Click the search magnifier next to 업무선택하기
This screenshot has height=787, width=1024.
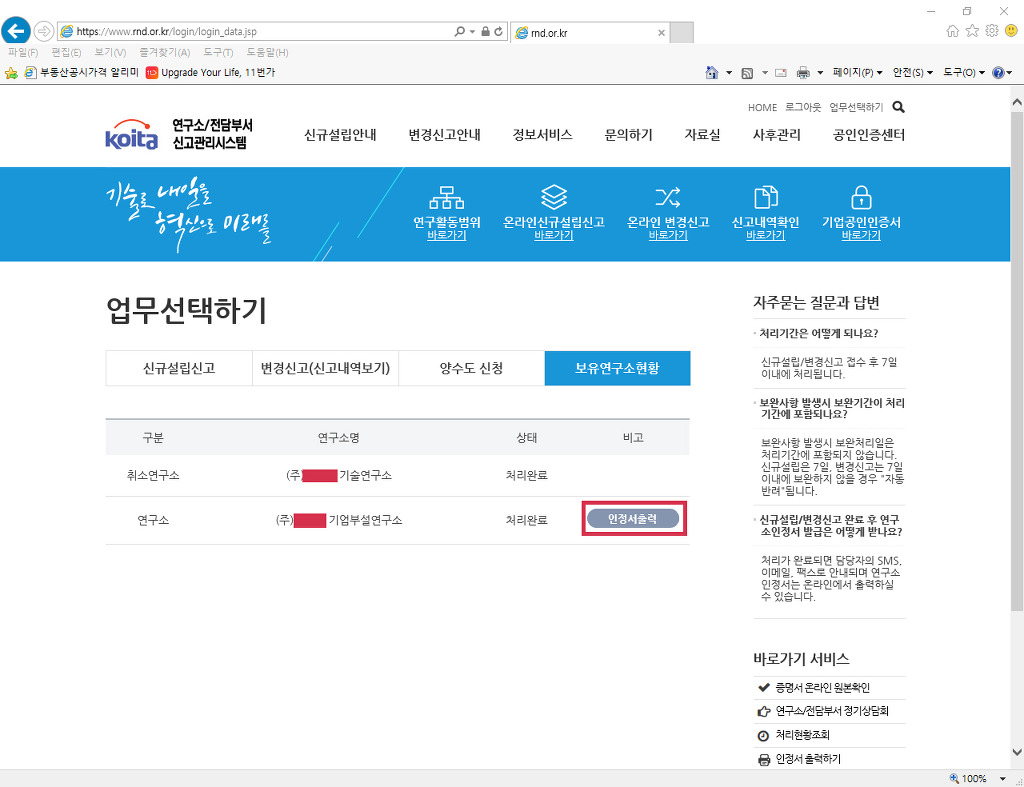[898, 107]
